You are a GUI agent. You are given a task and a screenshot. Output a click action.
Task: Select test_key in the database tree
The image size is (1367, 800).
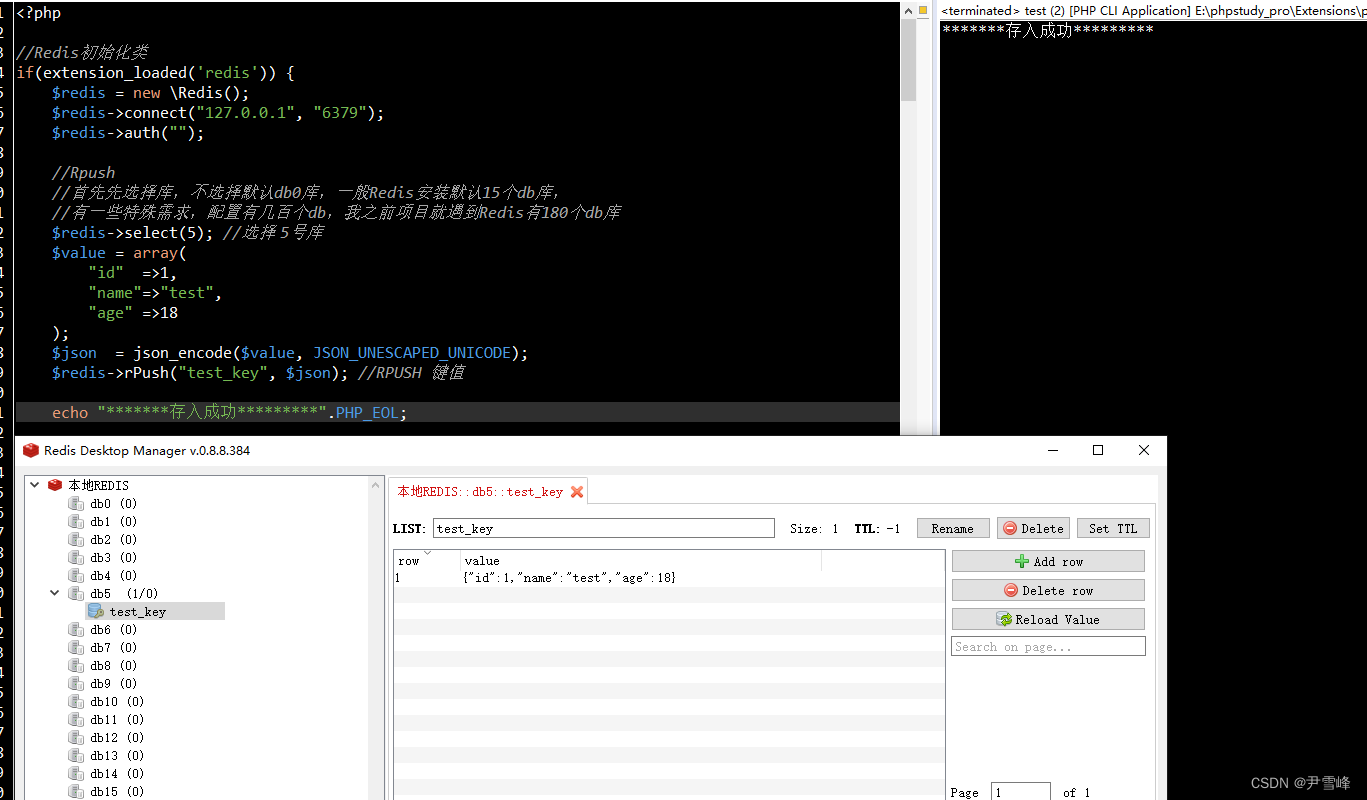(x=138, y=611)
